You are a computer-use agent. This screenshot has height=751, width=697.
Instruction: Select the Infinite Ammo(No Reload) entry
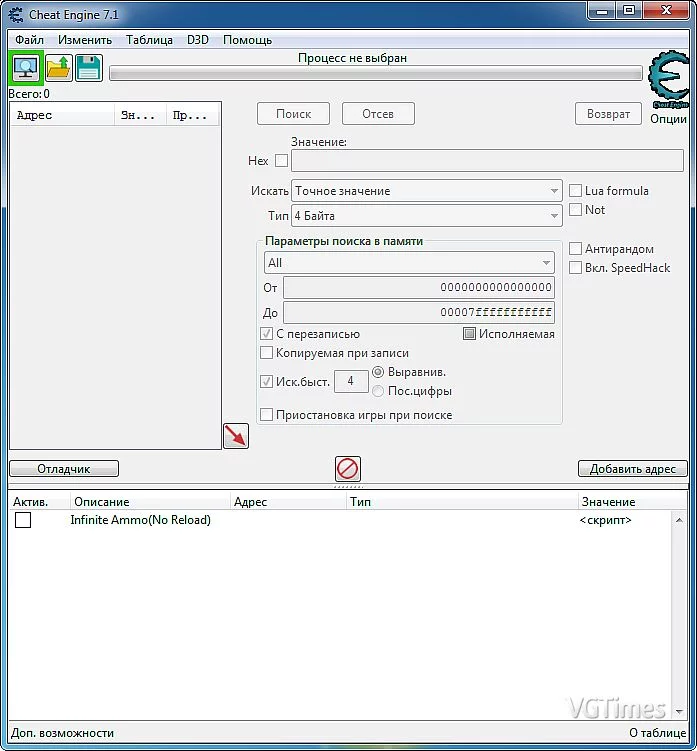tap(140, 520)
